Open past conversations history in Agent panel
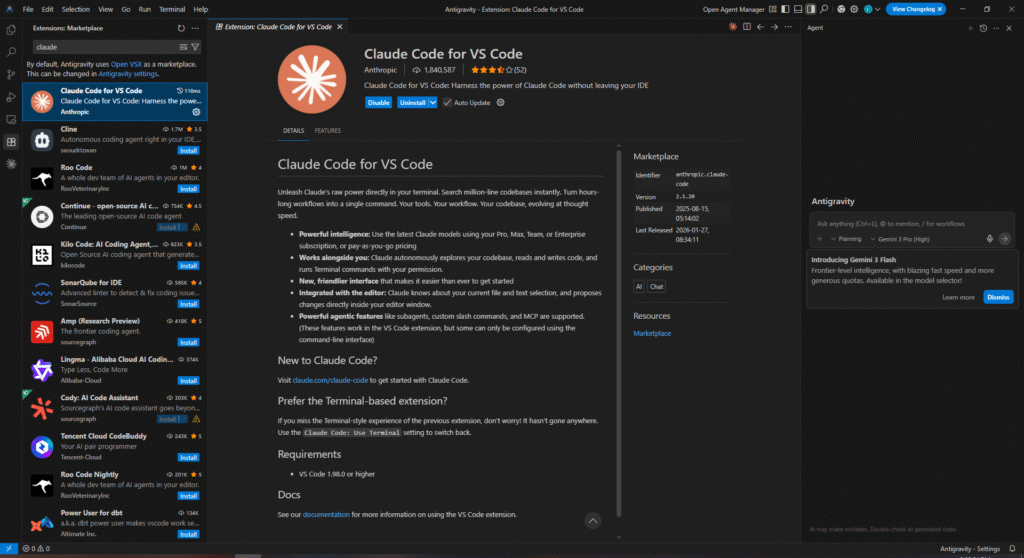The height and width of the screenshot is (558, 1024). click(x=983, y=28)
